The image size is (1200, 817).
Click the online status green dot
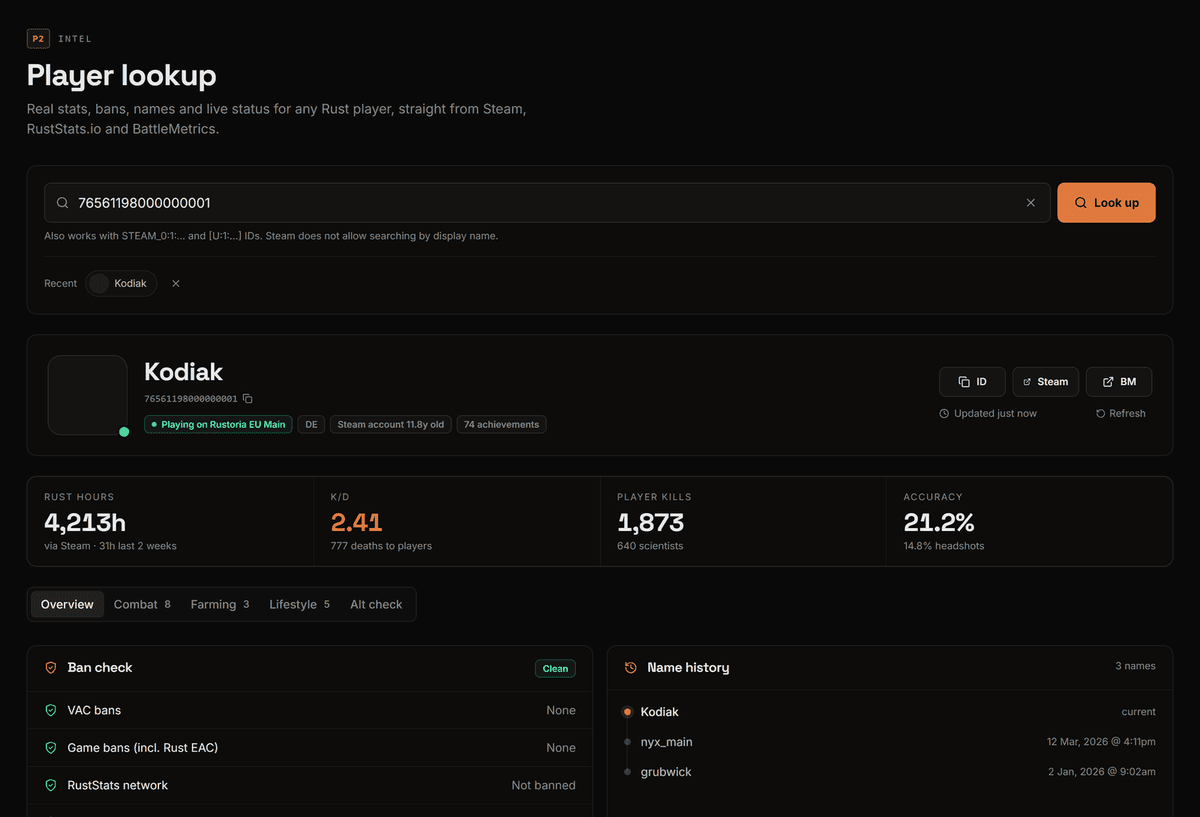[x=124, y=432]
